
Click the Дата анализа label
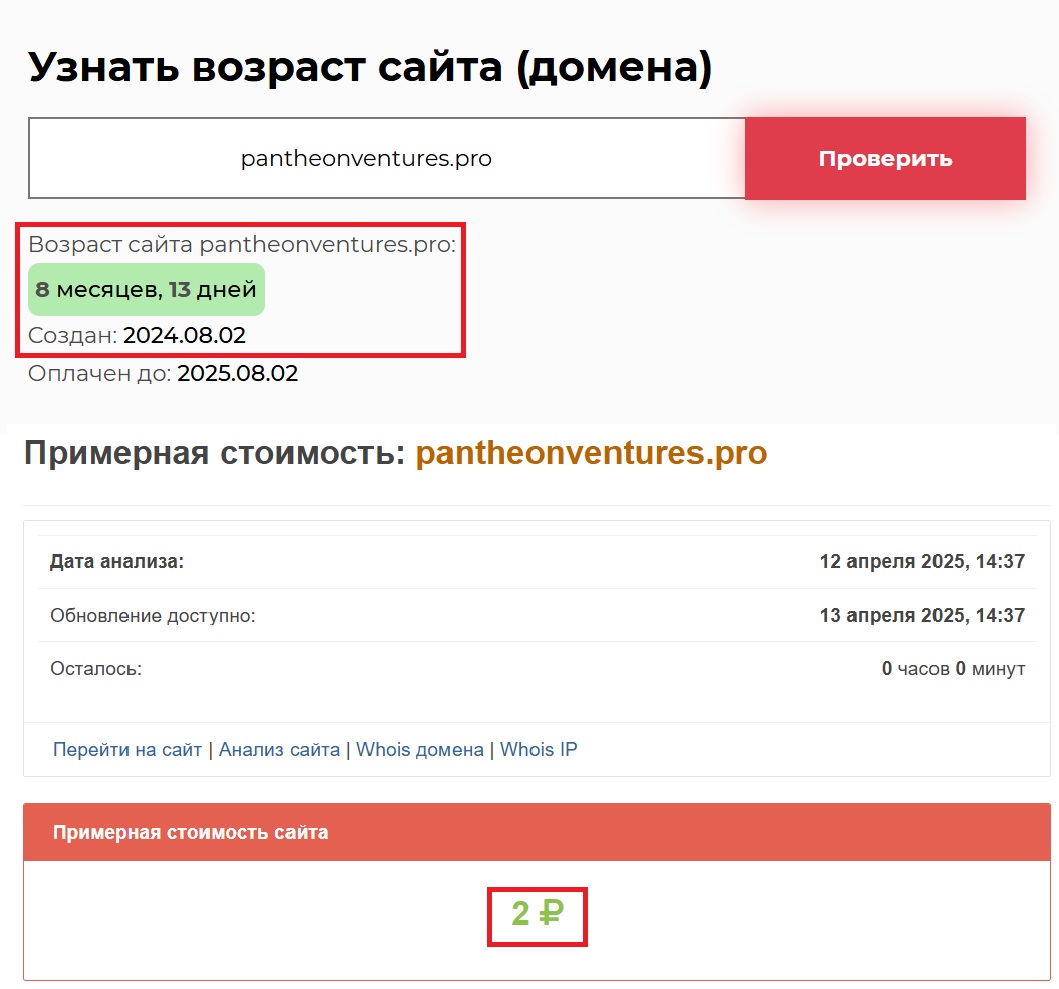coord(117,562)
